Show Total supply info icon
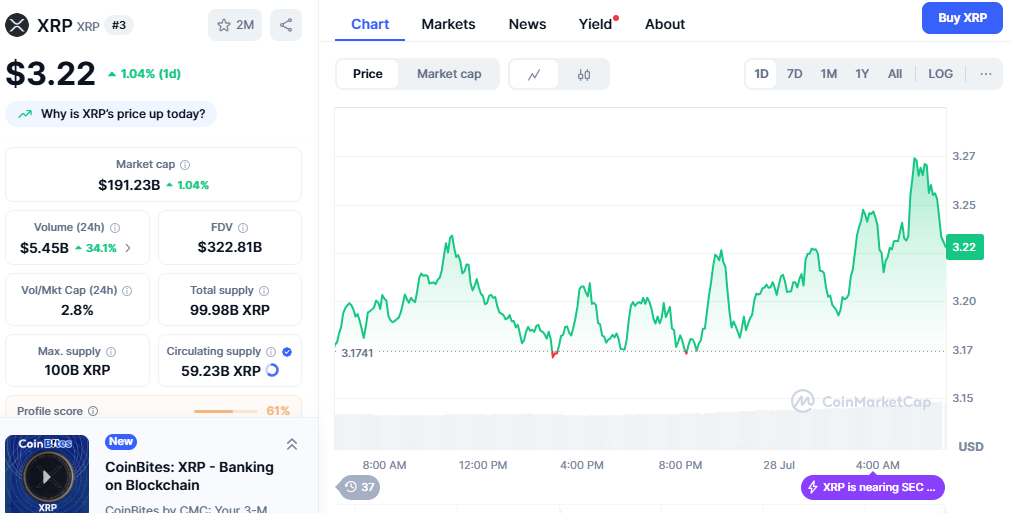 (x=264, y=291)
